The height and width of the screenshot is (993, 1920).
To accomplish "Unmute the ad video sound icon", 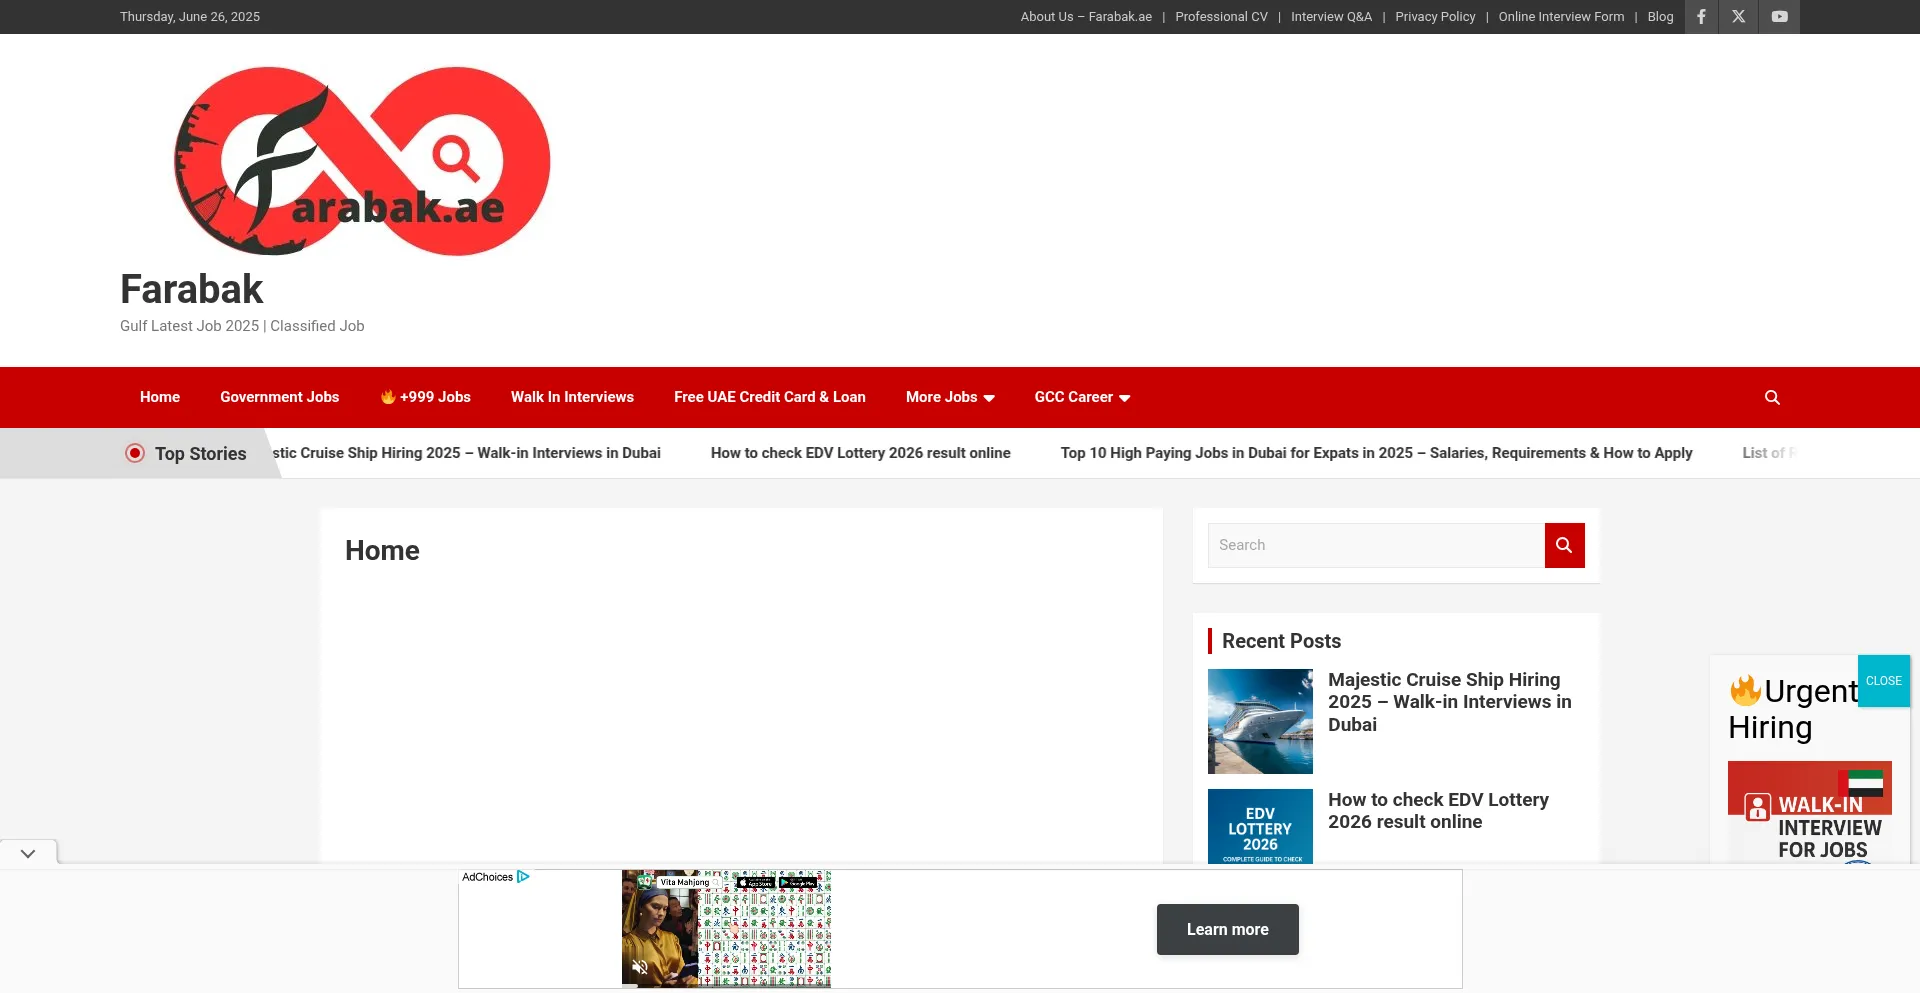I will click(640, 967).
